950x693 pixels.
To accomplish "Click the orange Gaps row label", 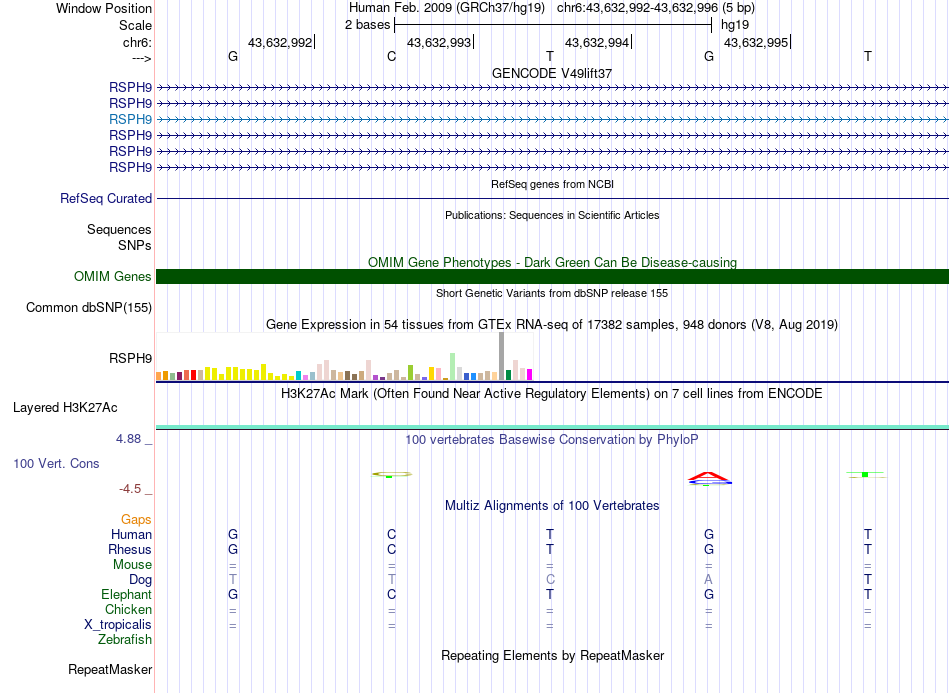I will point(136,520).
